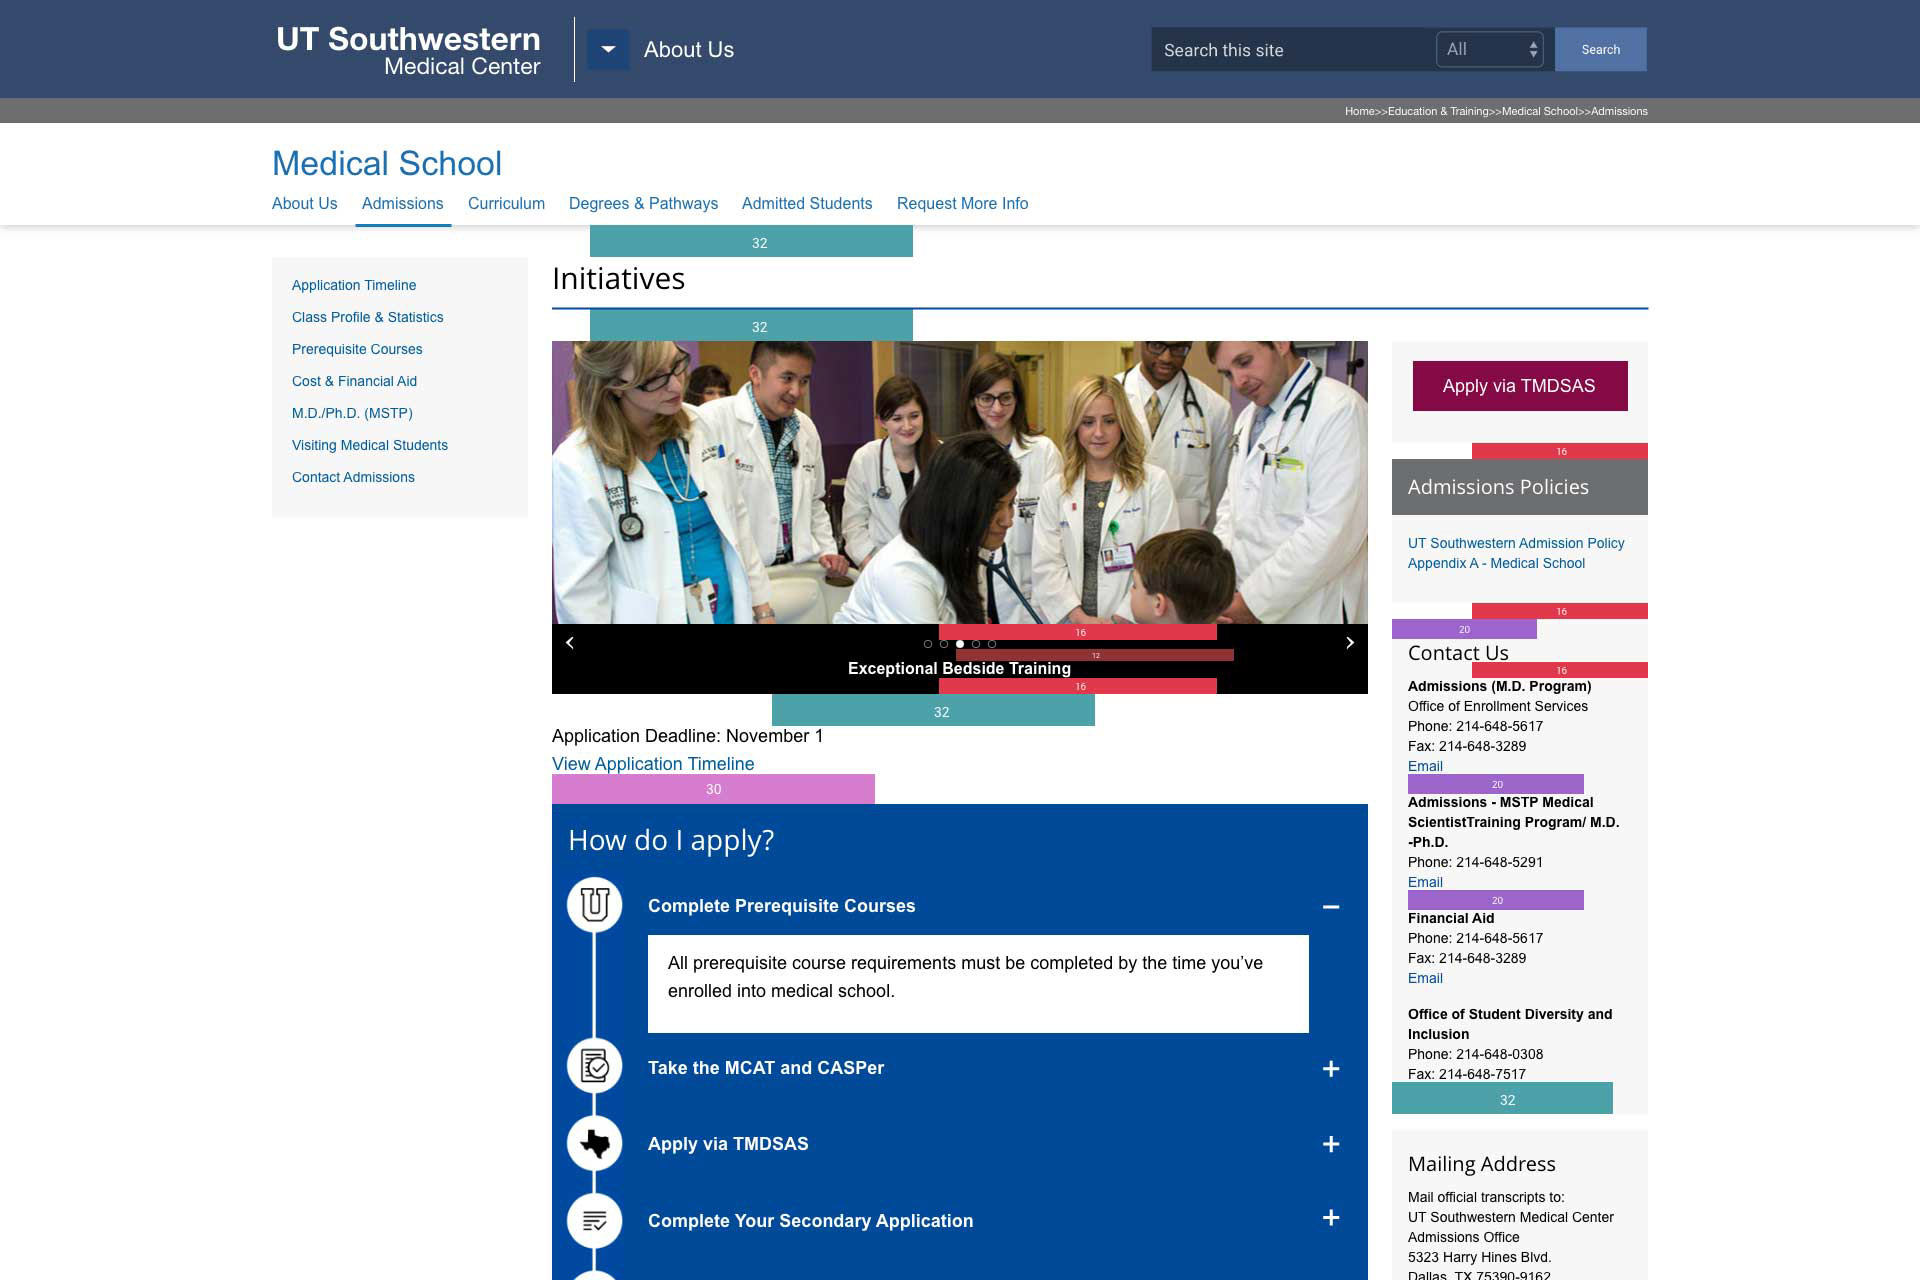Open Prerequisite Courses sidebar link
The height and width of the screenshot is (1280, 1920).
pos(357,350)
